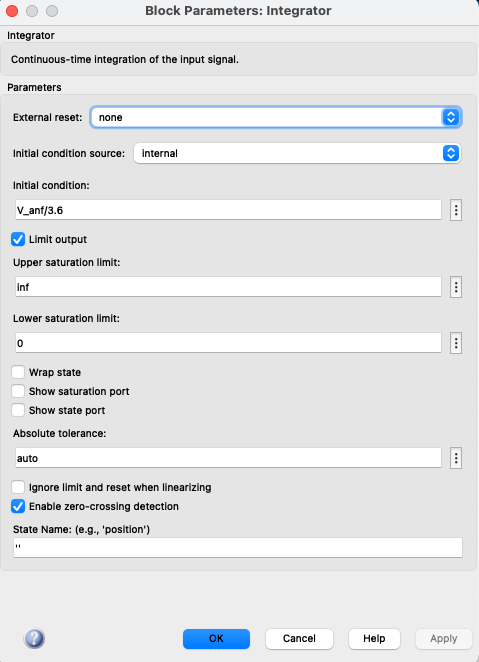Enable the Wrap state checkbox

tap(18, 372)
